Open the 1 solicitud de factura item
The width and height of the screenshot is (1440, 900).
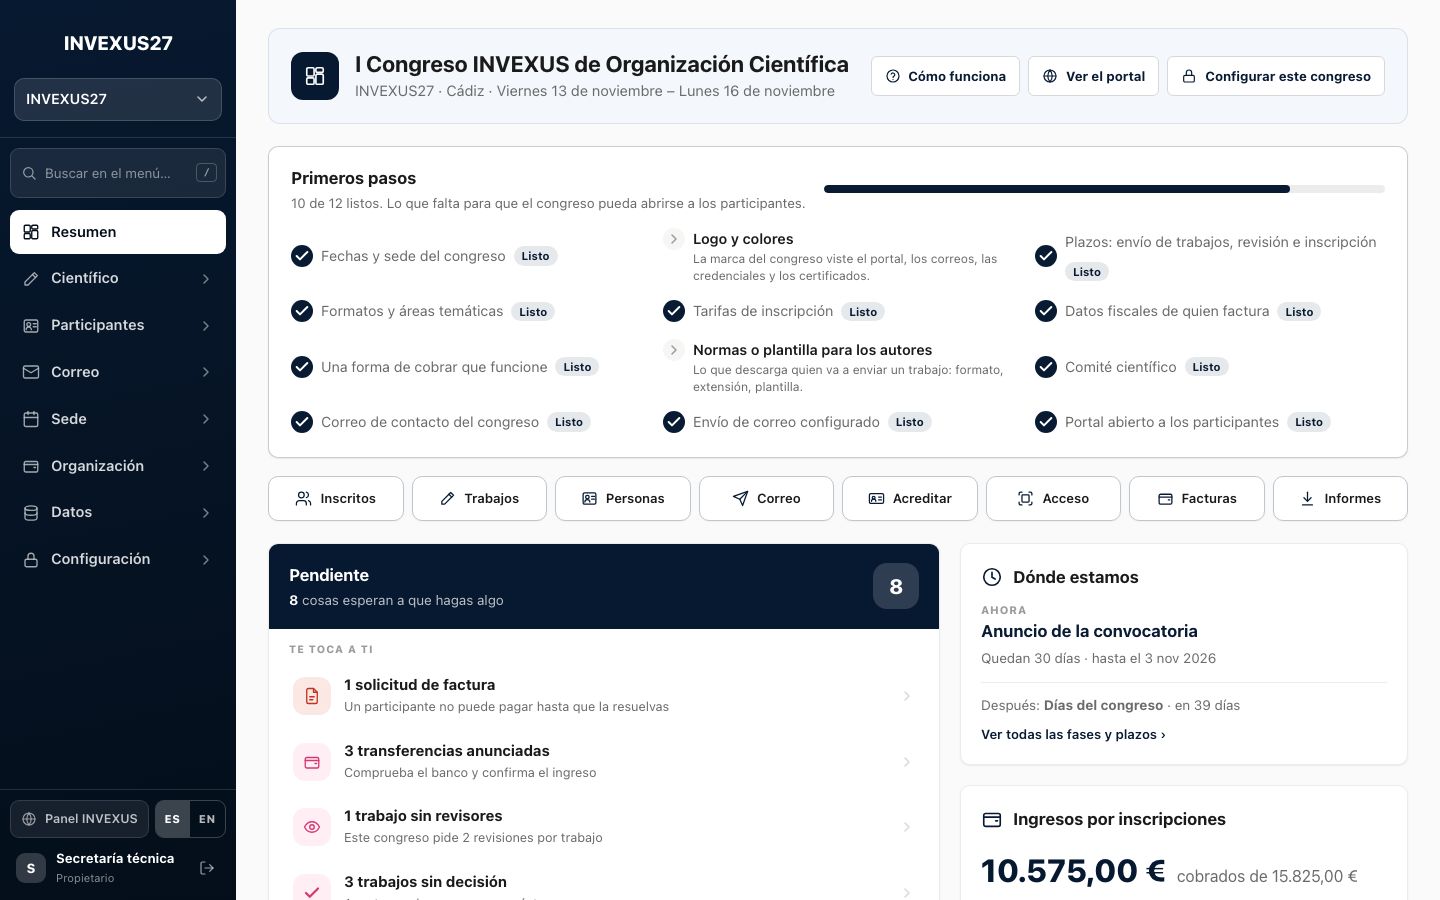pyautogui.click(x=604, y=696)
